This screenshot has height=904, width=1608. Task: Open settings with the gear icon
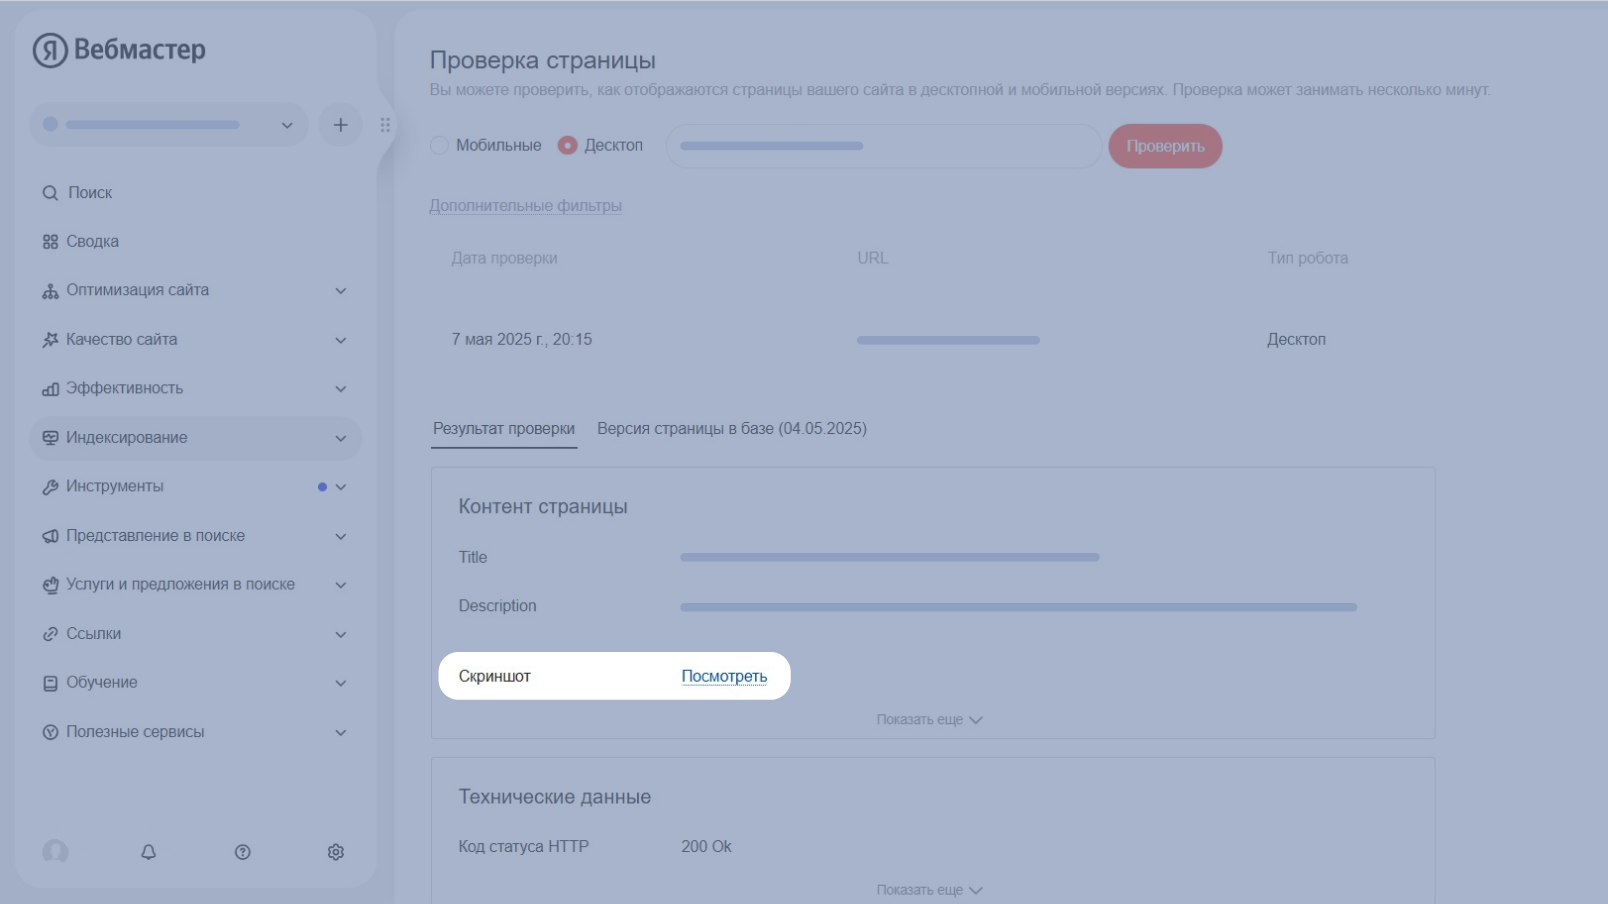[x=337, y=852]
